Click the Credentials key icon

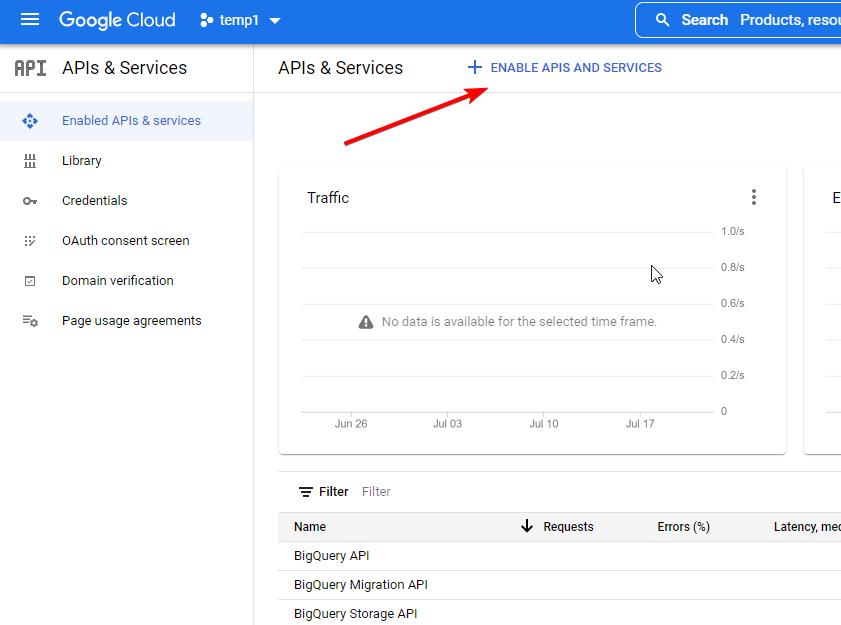[x=30, y=201]
